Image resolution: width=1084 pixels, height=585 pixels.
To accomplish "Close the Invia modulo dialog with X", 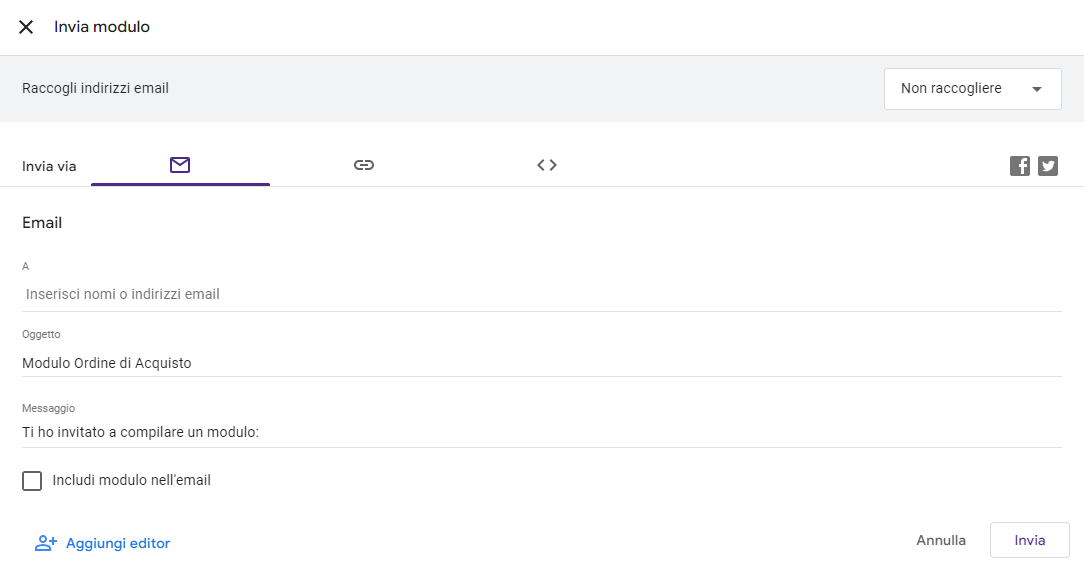I will point(26,27).
